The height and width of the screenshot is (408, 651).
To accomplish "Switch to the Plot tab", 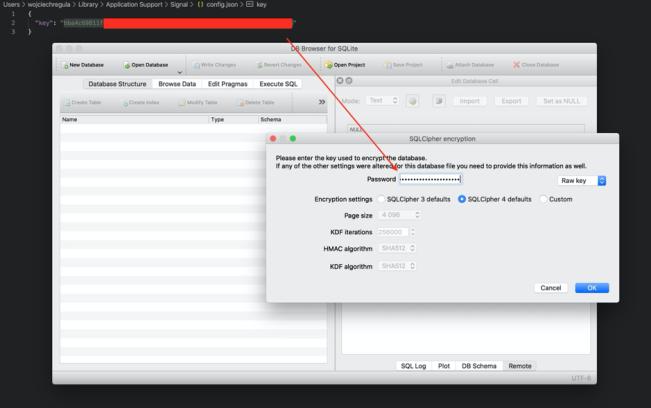I will 443,366.
